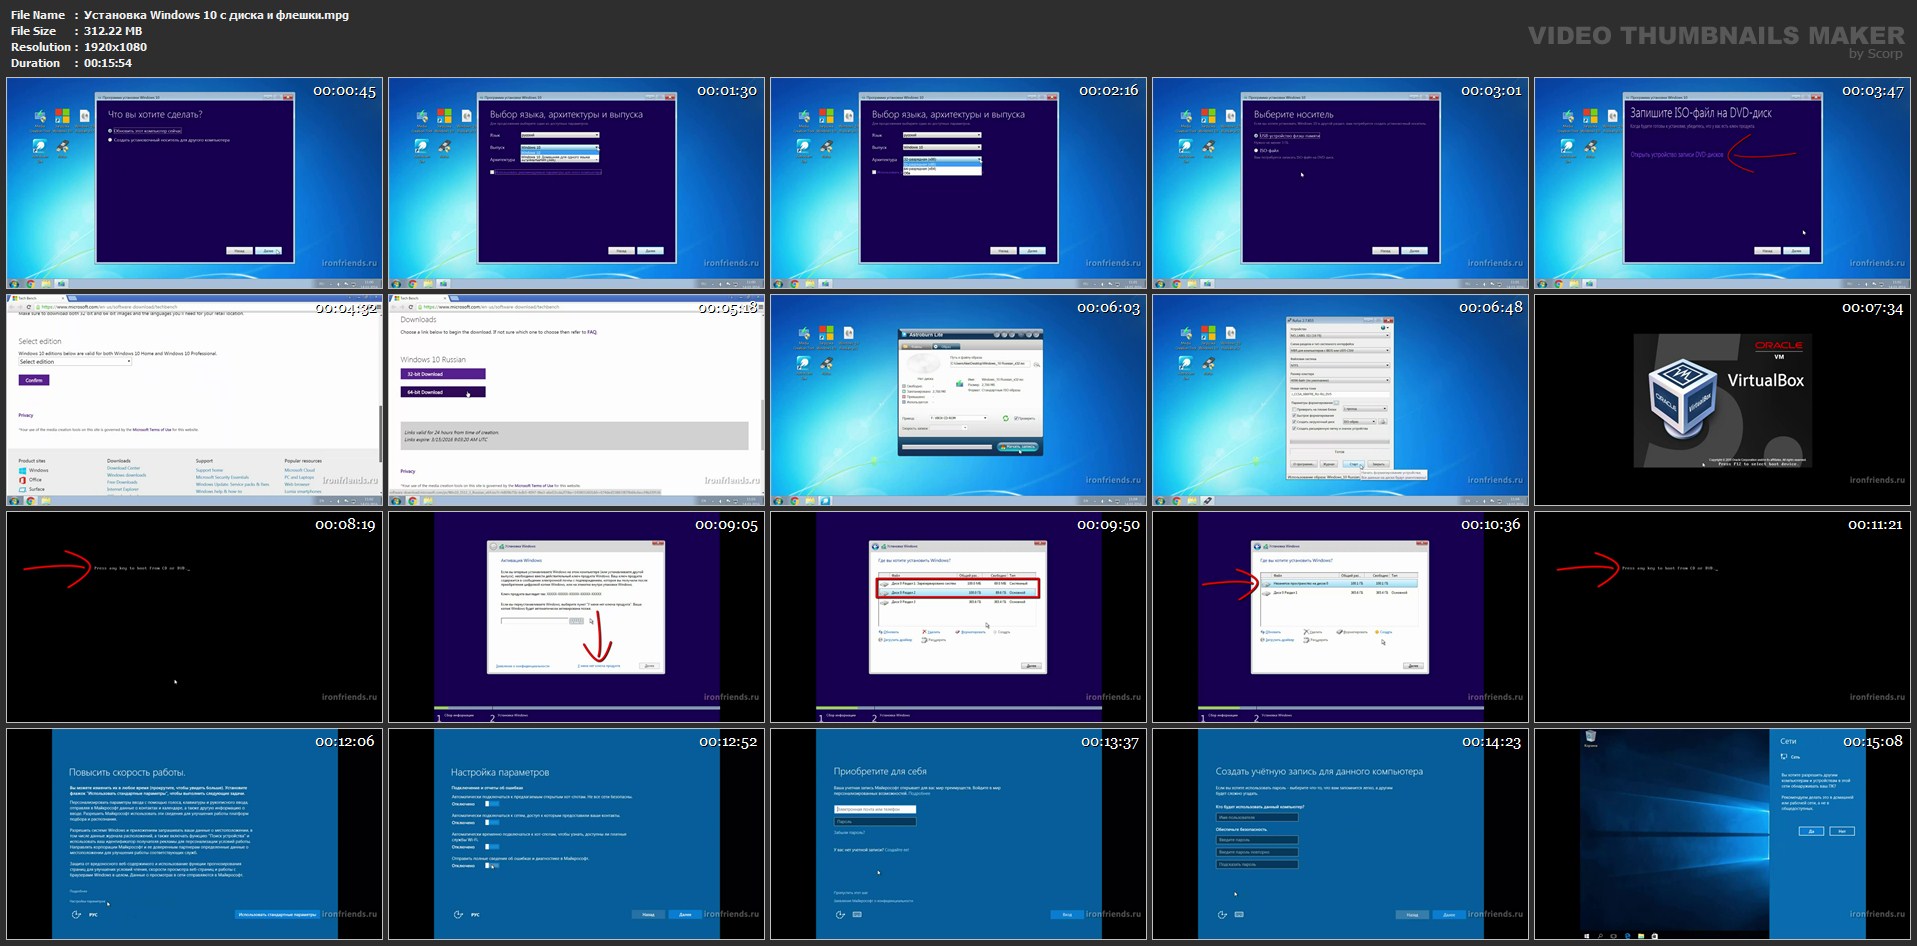Click the email field in the 00:13:37 frame
Viewport: 1917px width, 946px height.
[875, 809]
